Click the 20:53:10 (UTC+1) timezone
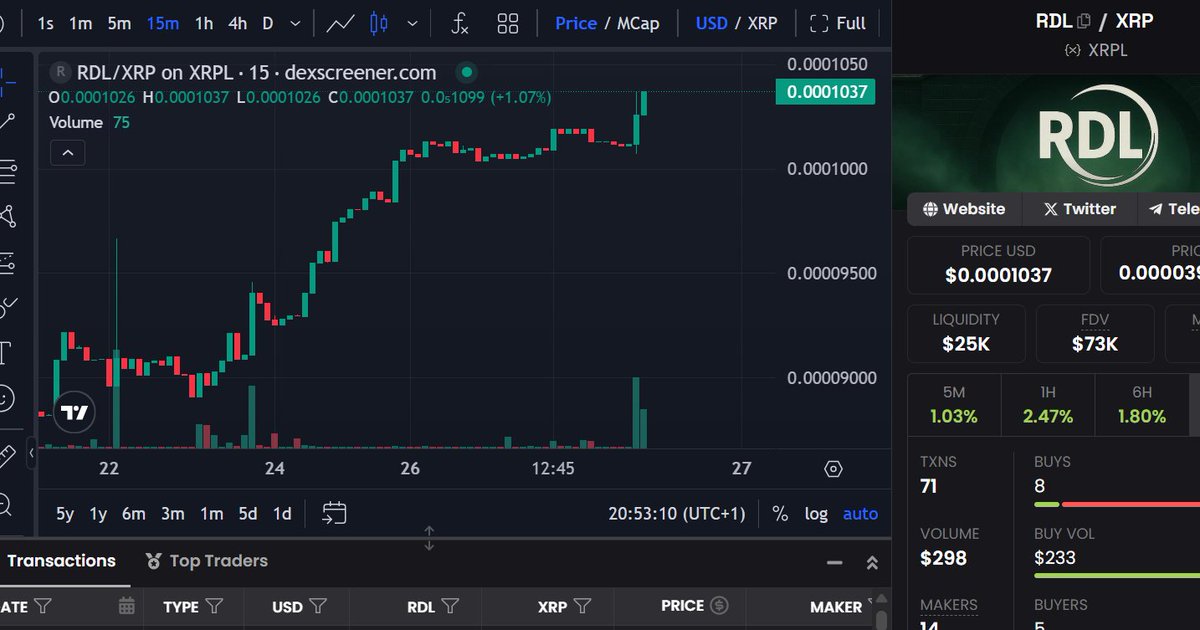Viewport: 1200px width, 630px height. (677, 514)
